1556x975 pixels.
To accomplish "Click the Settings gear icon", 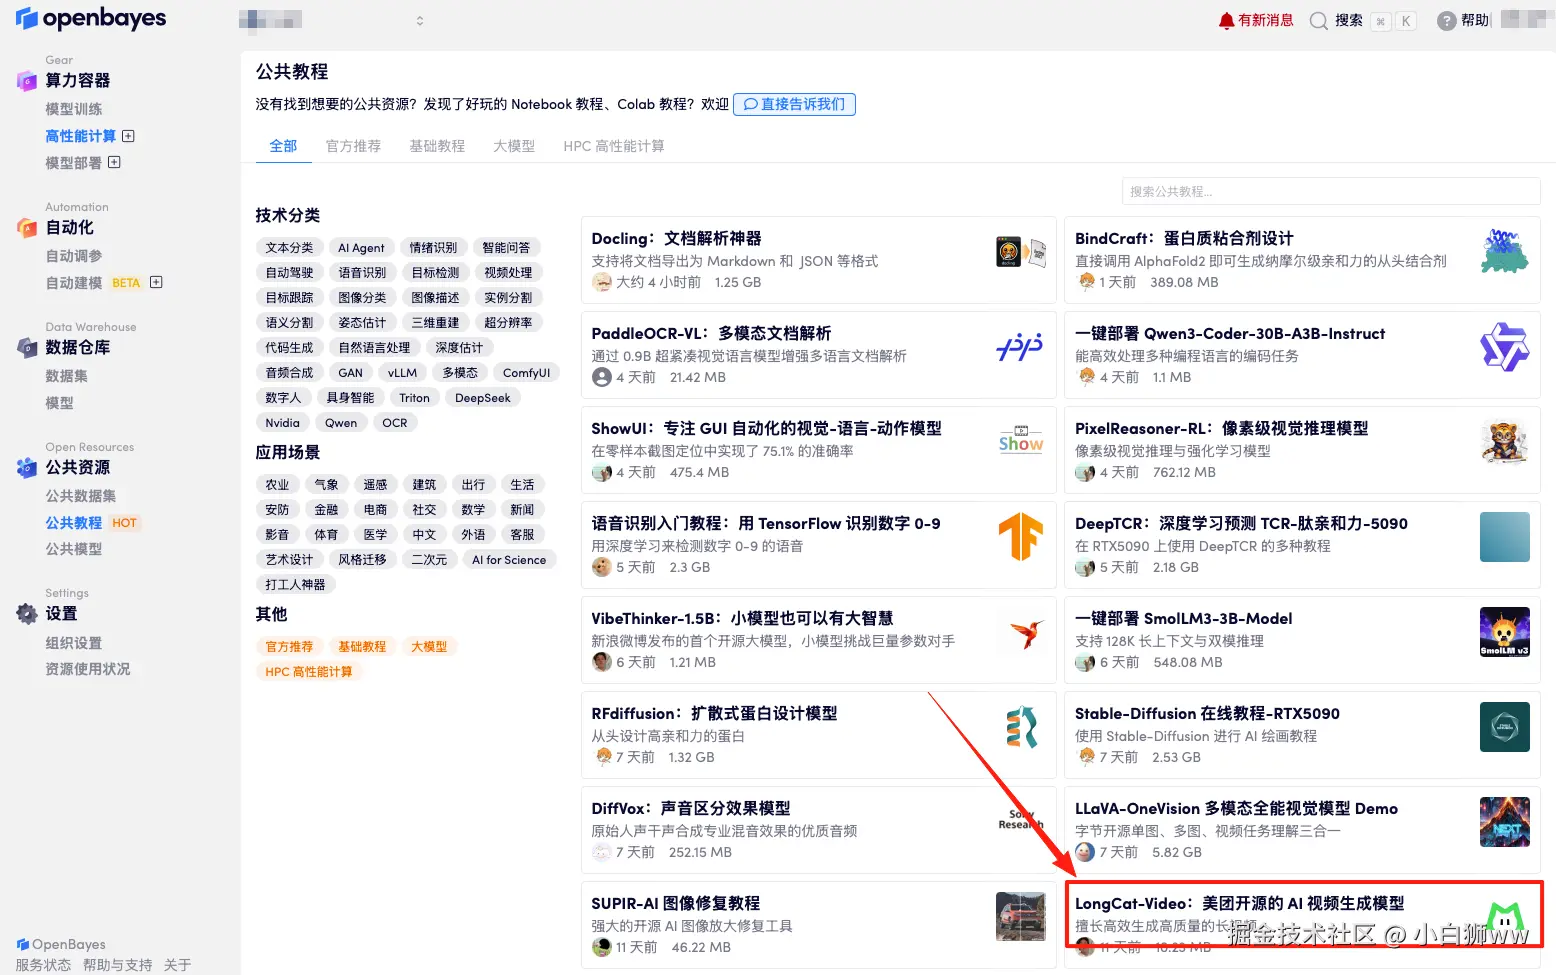I will (x=27, y=614).
